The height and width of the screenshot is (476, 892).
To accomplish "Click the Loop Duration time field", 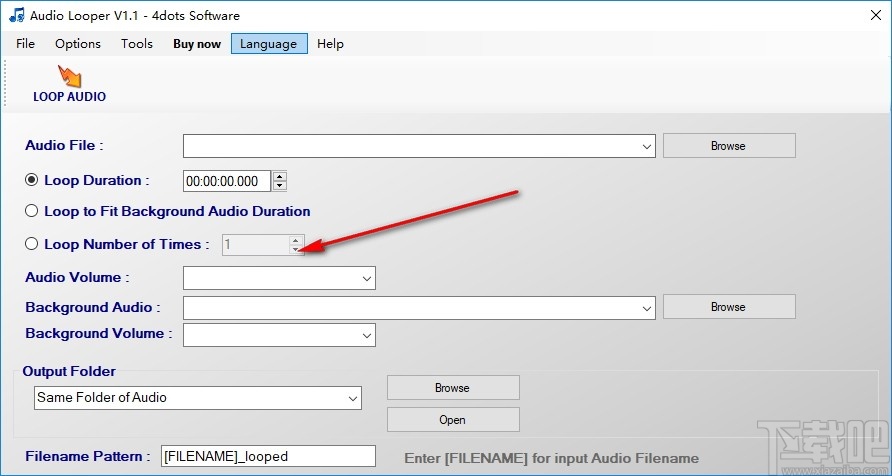I will click(228, 181).
